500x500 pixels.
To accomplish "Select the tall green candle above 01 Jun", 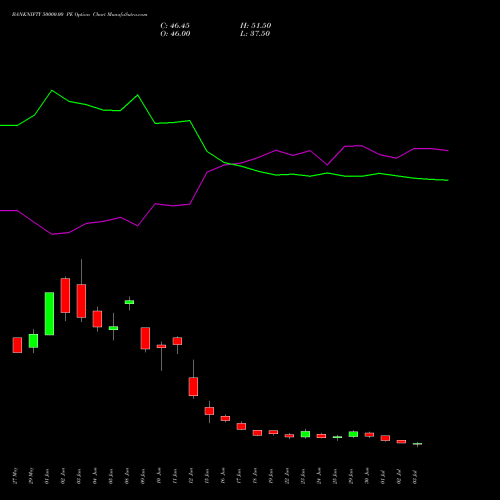I will point(49,314).
